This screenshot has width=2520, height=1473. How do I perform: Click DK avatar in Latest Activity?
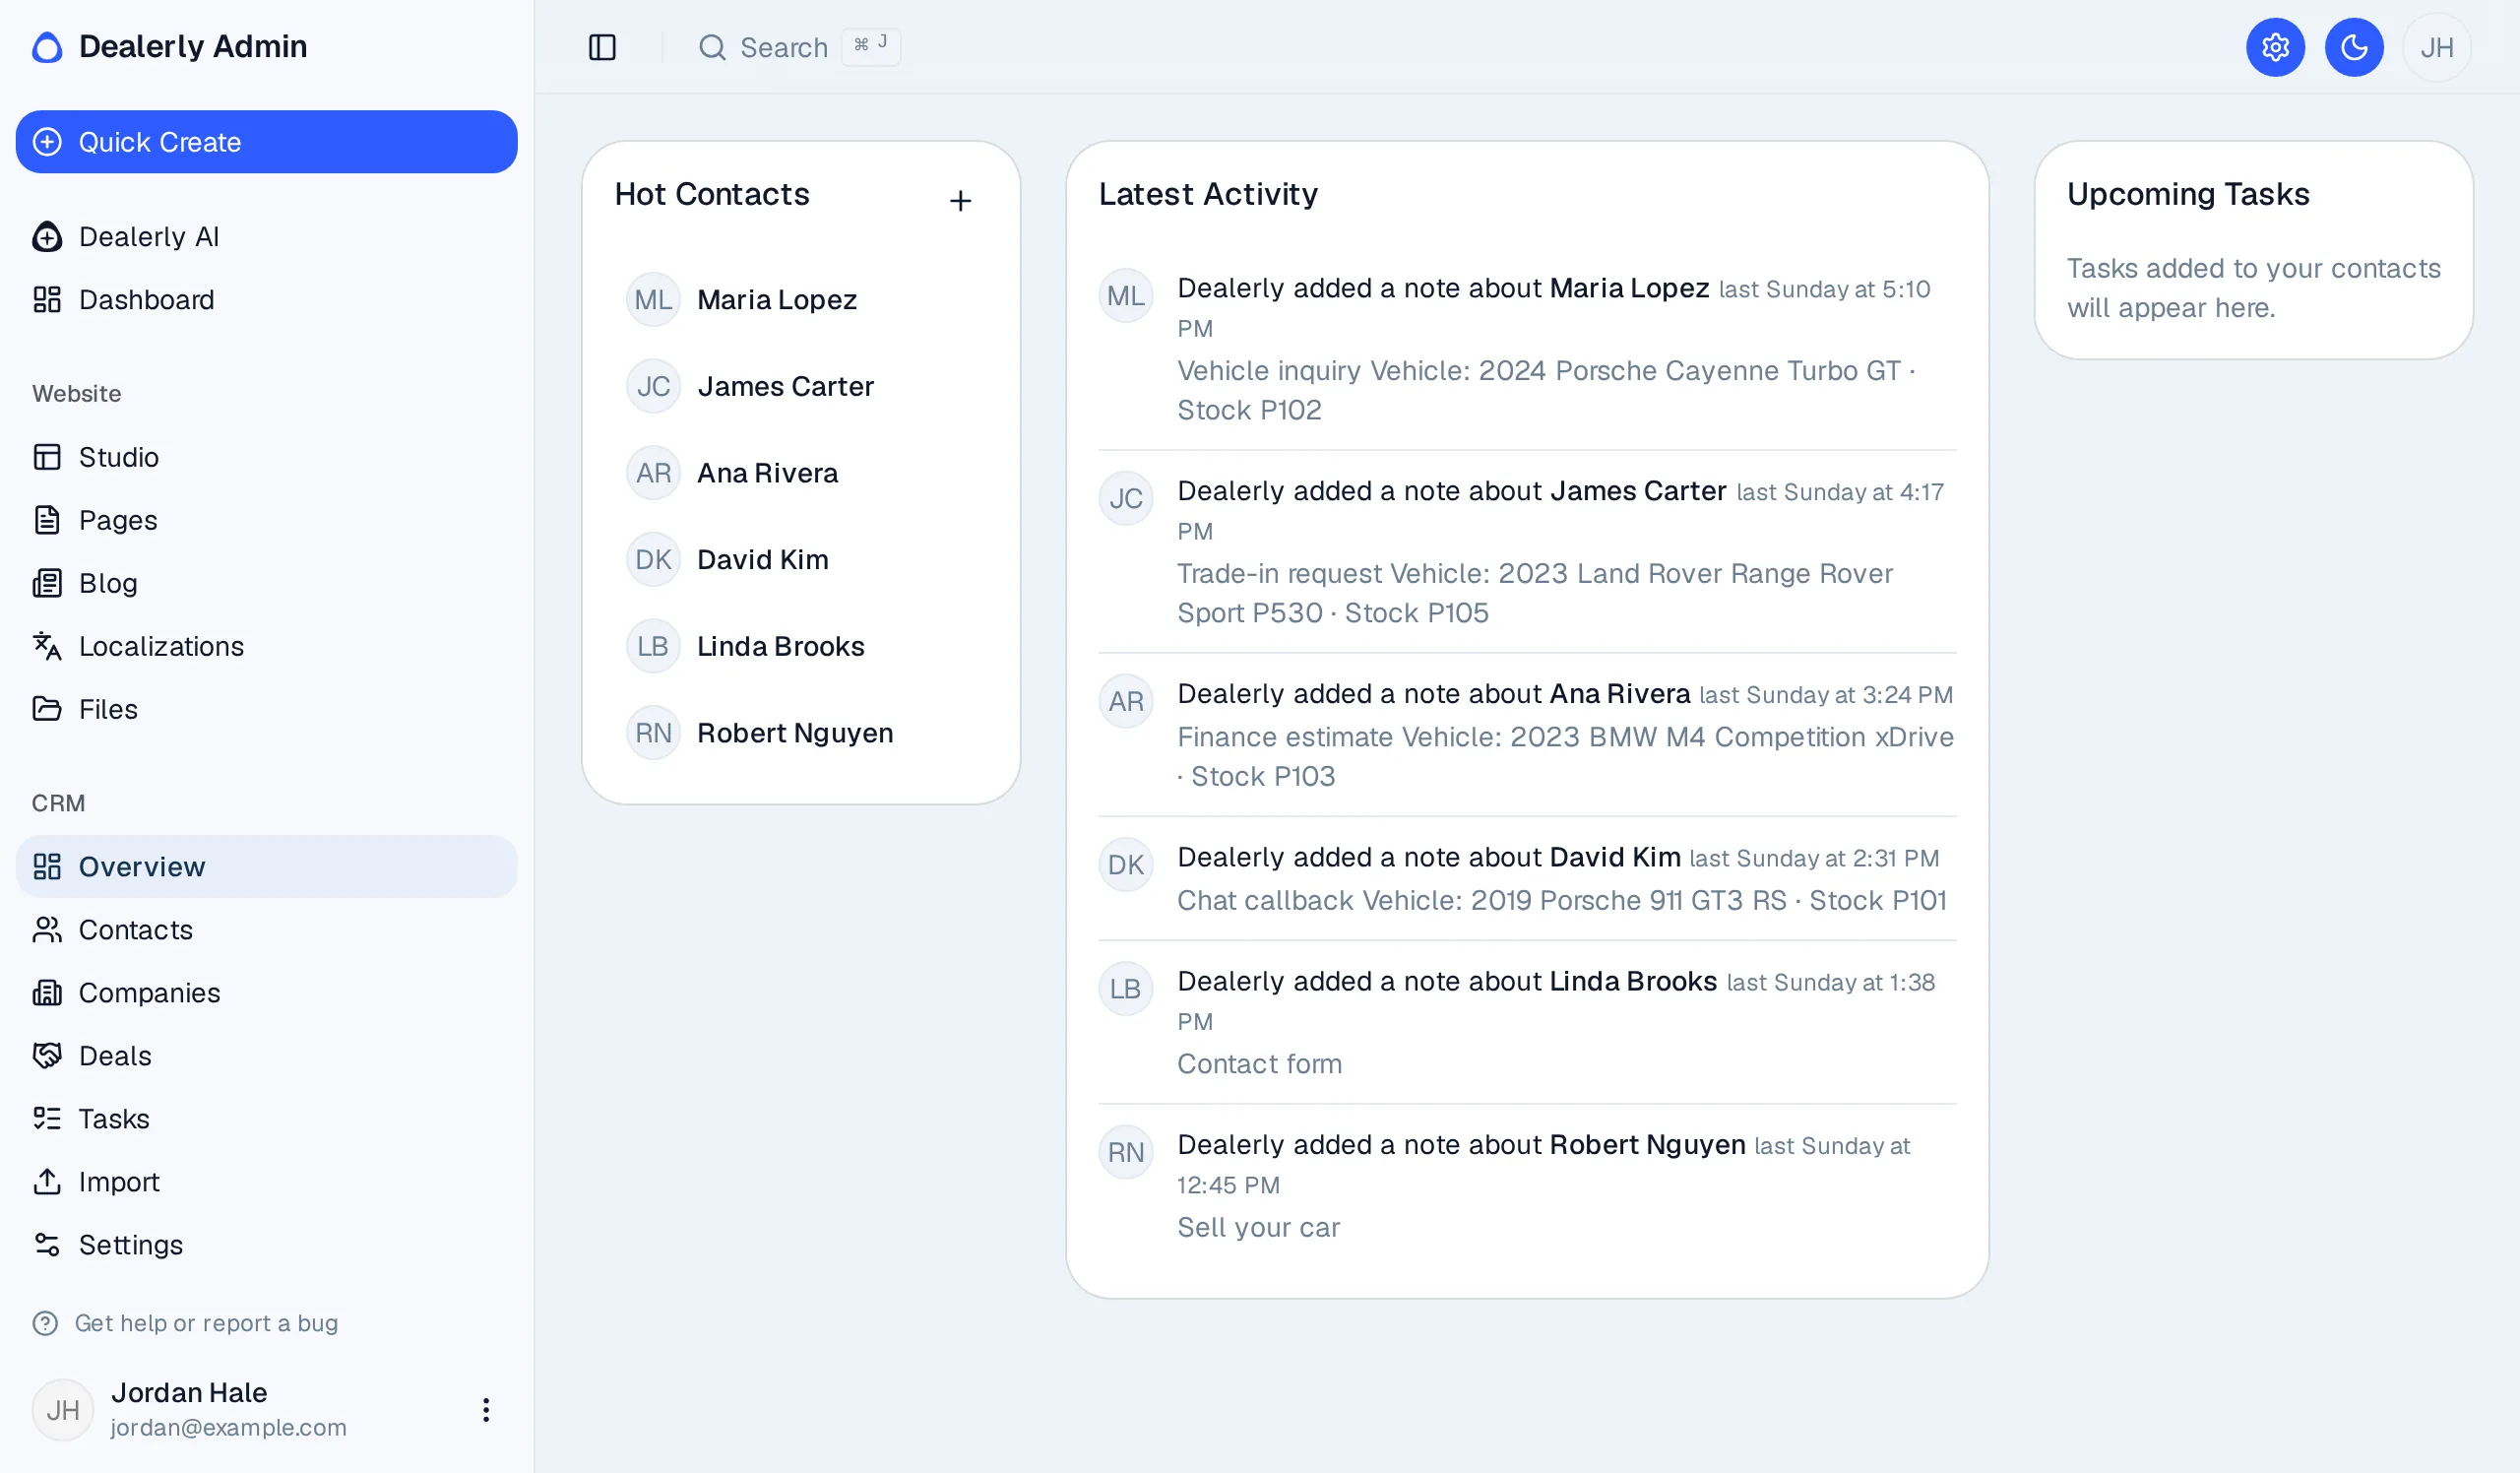tap(1125, 864)
